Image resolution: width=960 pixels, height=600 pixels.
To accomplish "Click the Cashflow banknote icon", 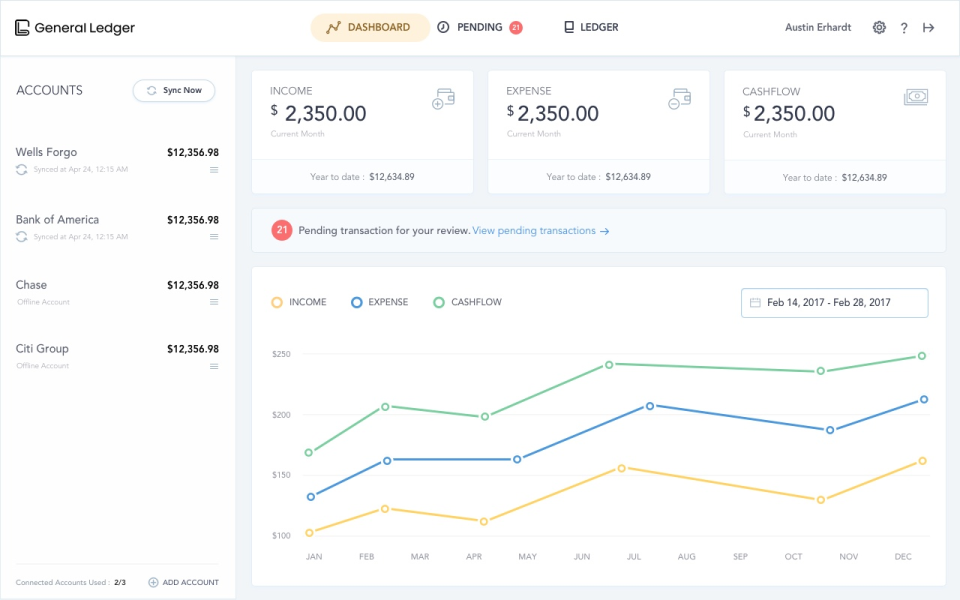I will coord(916,97).
